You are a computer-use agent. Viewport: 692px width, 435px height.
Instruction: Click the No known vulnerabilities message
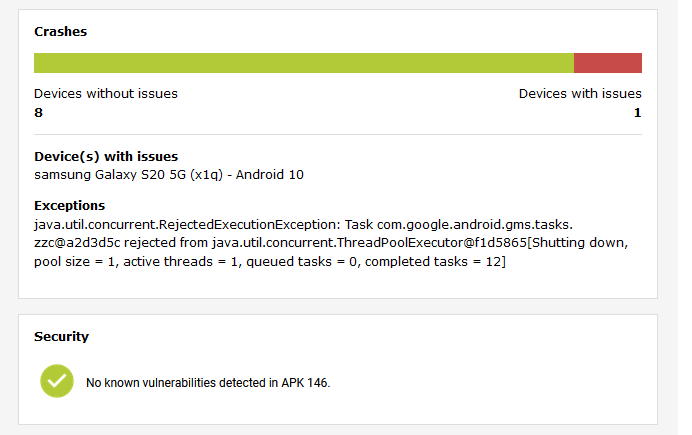pyautogui.click(x=207, y=382)
